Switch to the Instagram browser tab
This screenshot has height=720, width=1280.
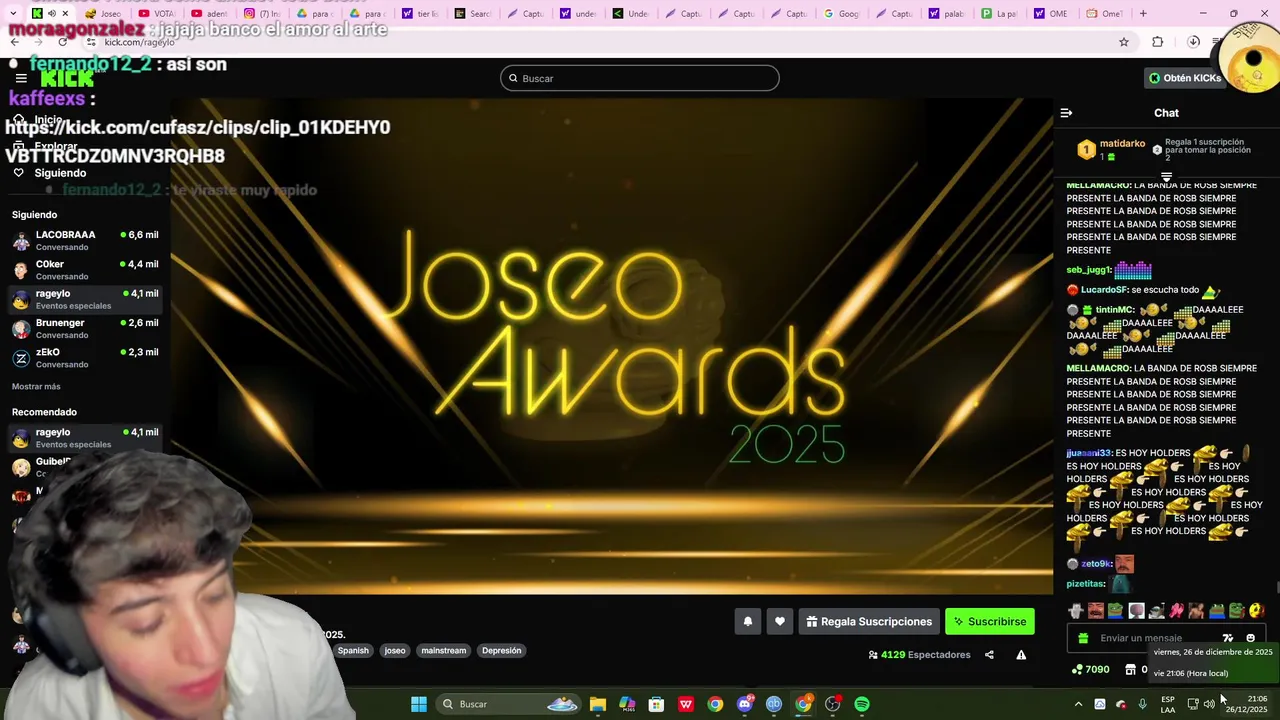point(264,14)
